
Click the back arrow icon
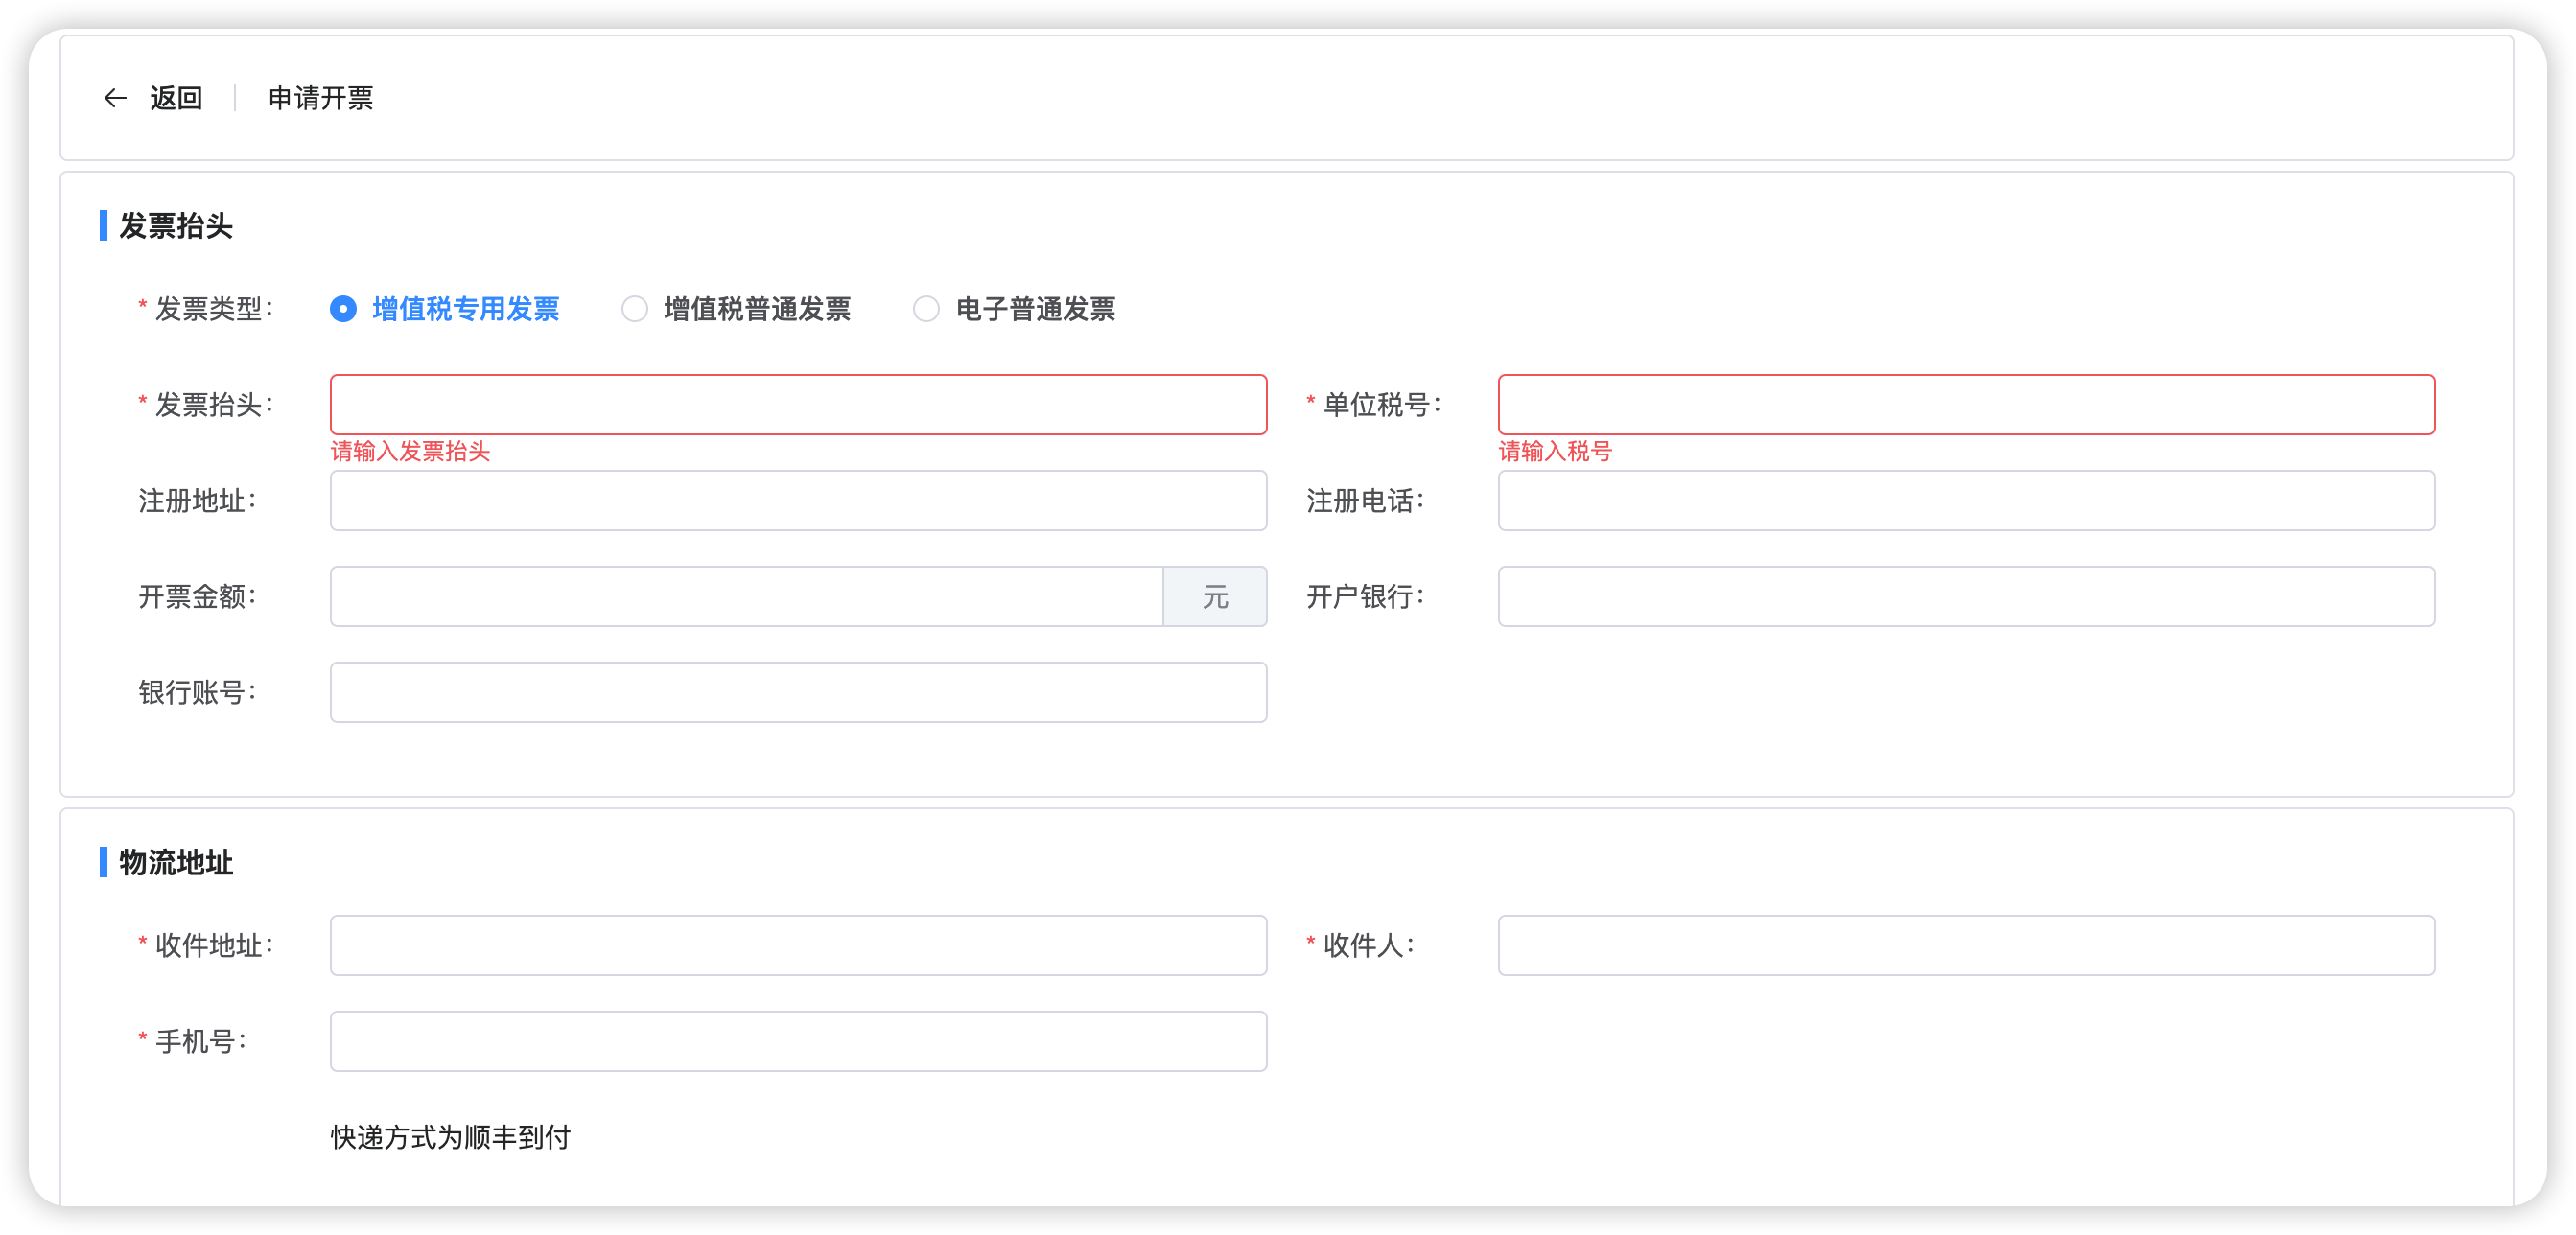pyautogui.click(x=115, y=98)
